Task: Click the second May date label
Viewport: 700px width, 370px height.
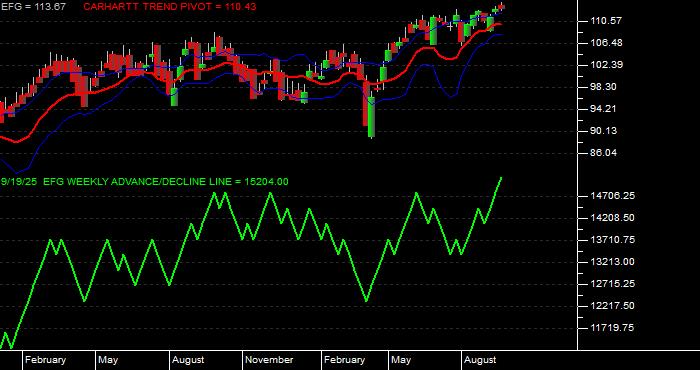Action: [401, 360]
